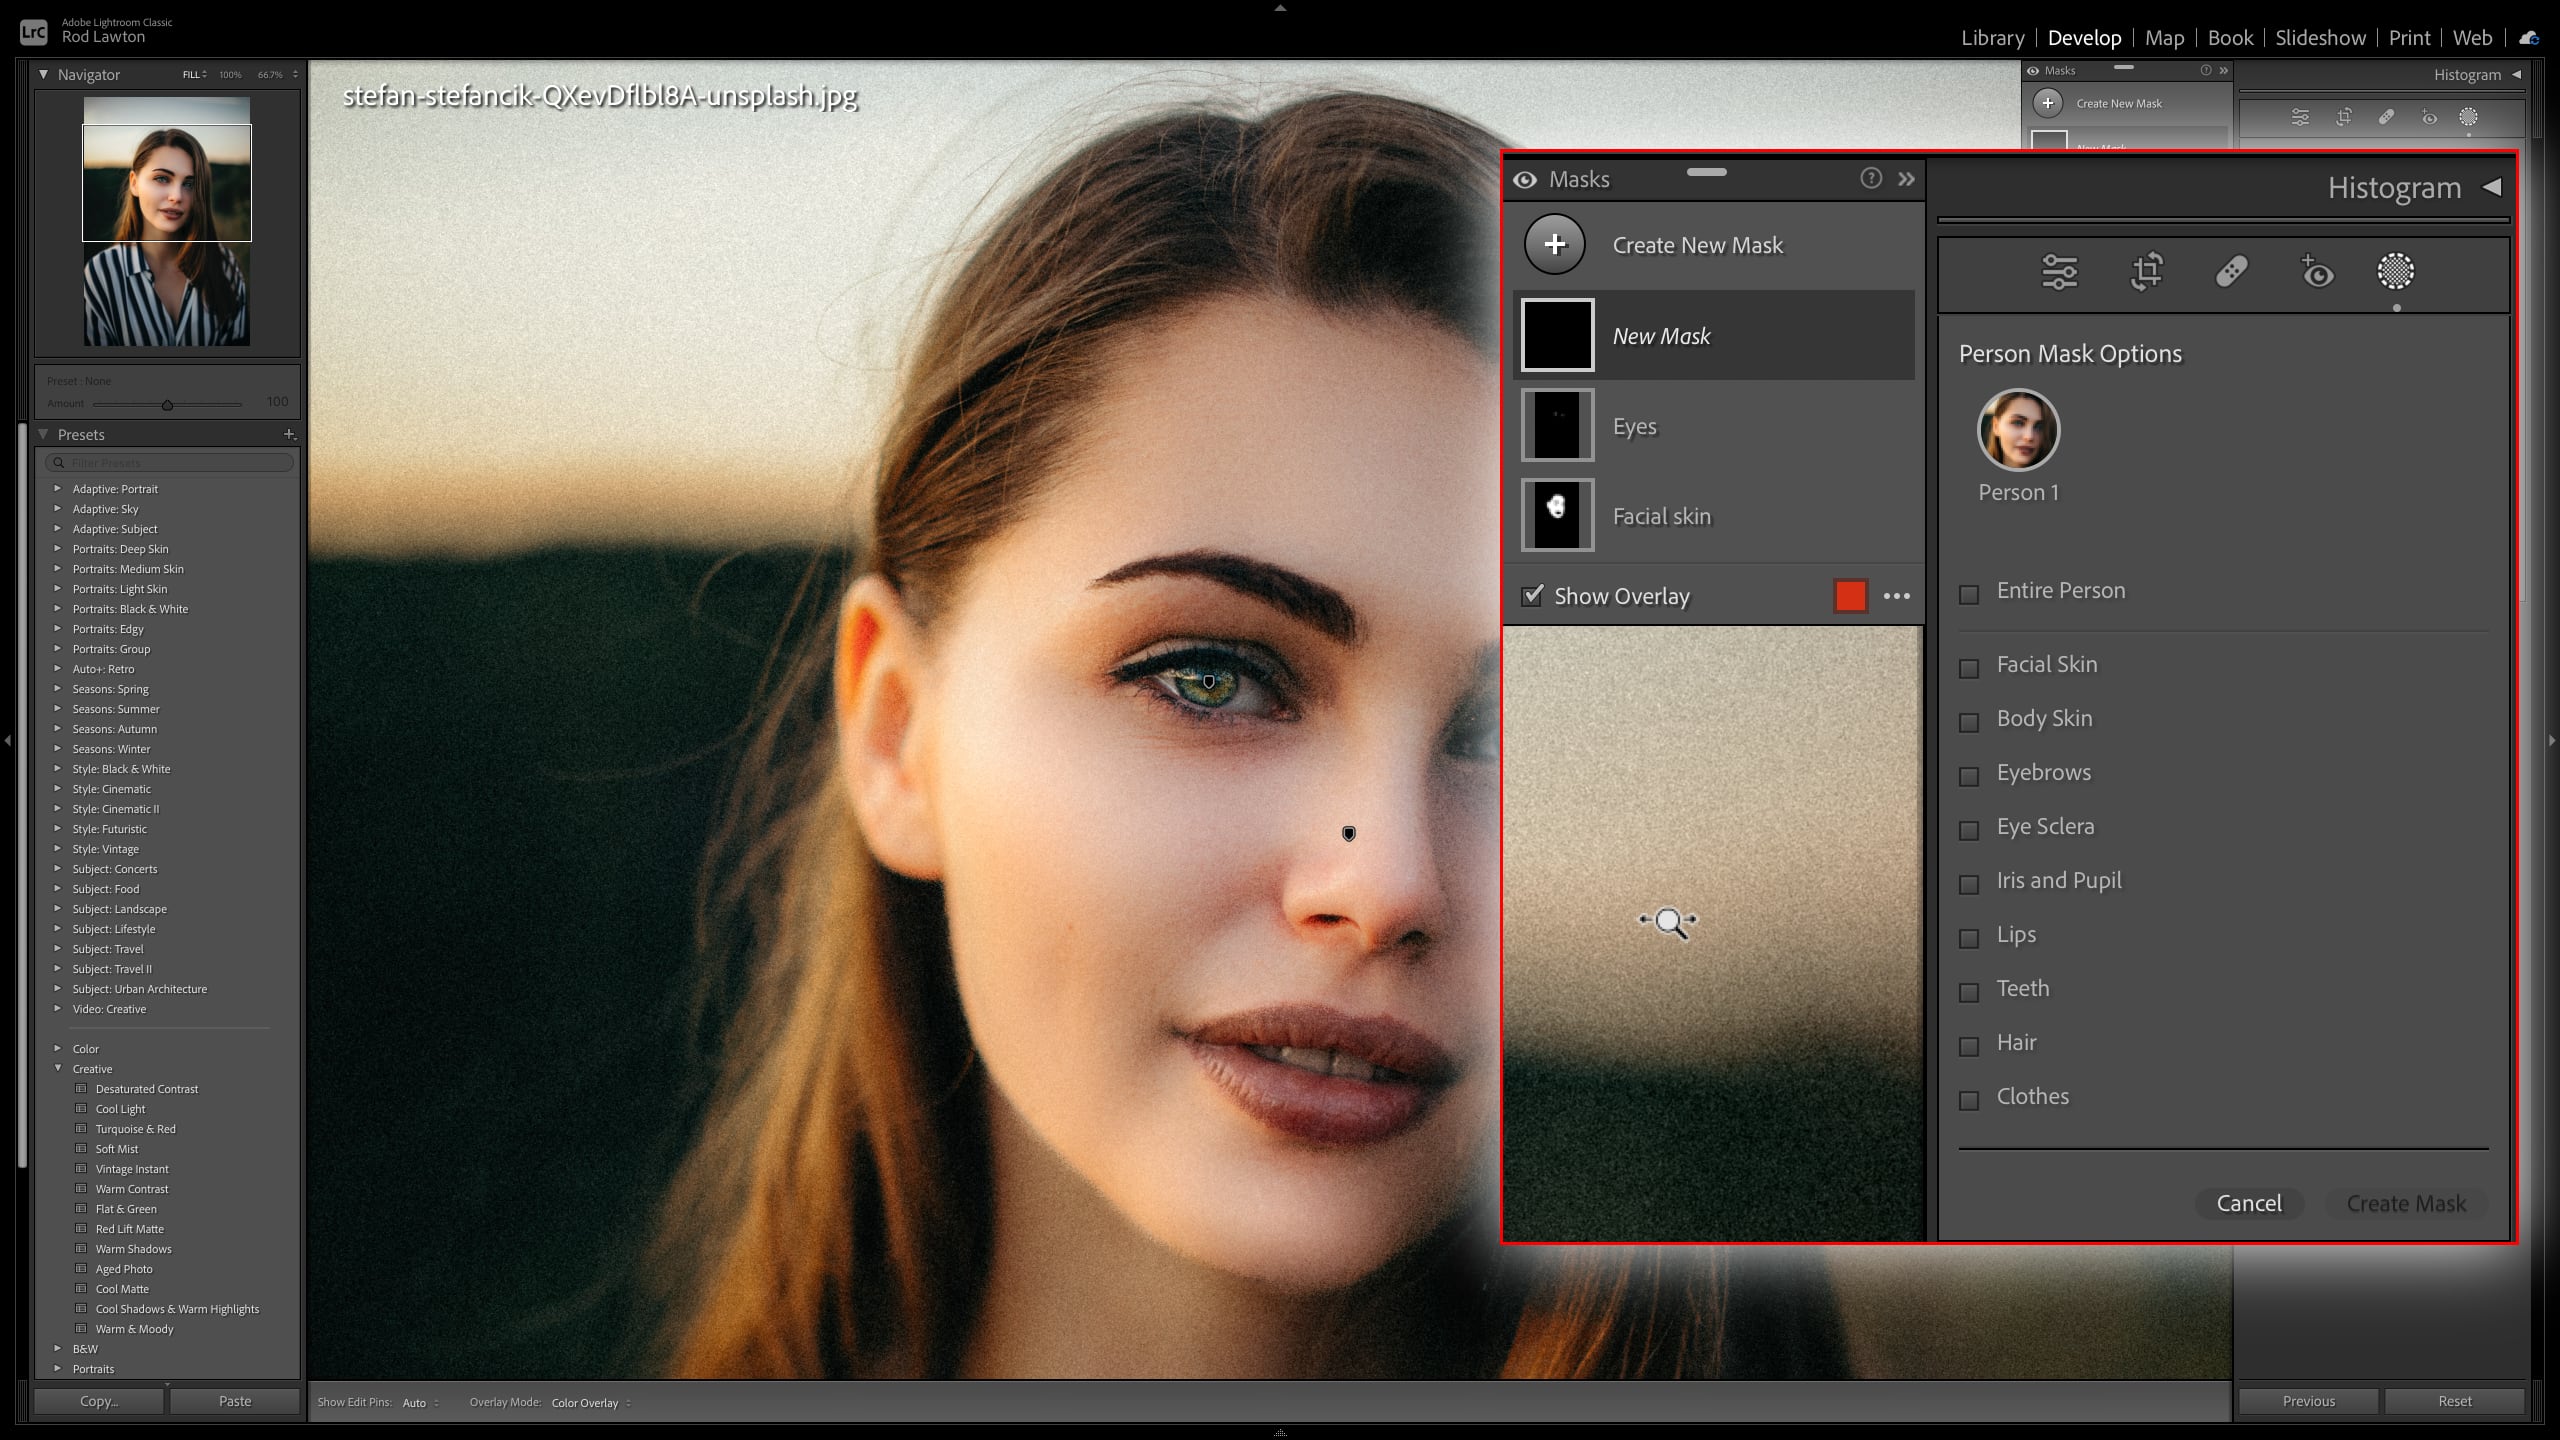
Task: Select the Healing bandage tool
Action: click(2232, 272)
